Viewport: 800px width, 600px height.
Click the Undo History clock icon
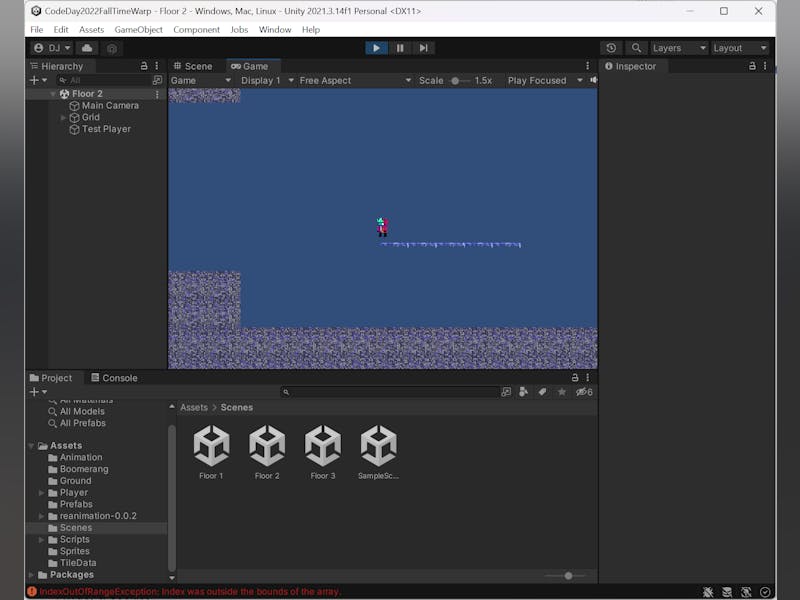coord(611,48)
